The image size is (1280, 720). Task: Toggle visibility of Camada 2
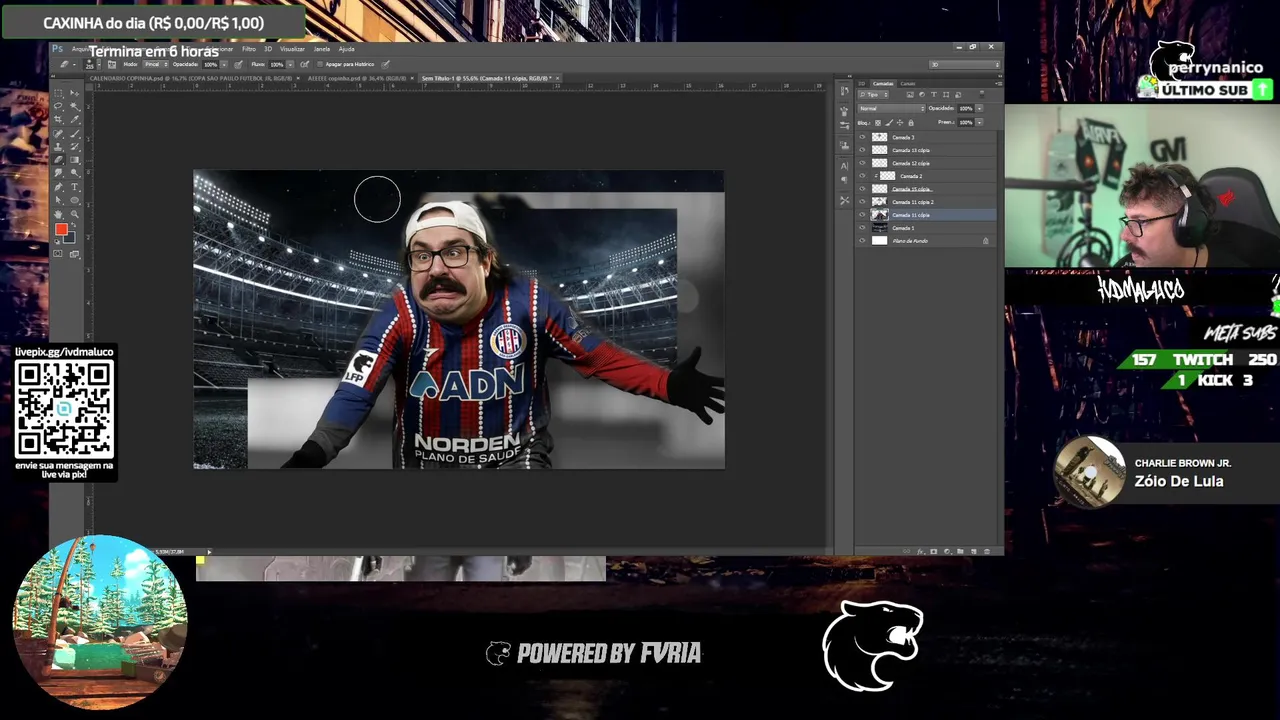coord(862,176)
